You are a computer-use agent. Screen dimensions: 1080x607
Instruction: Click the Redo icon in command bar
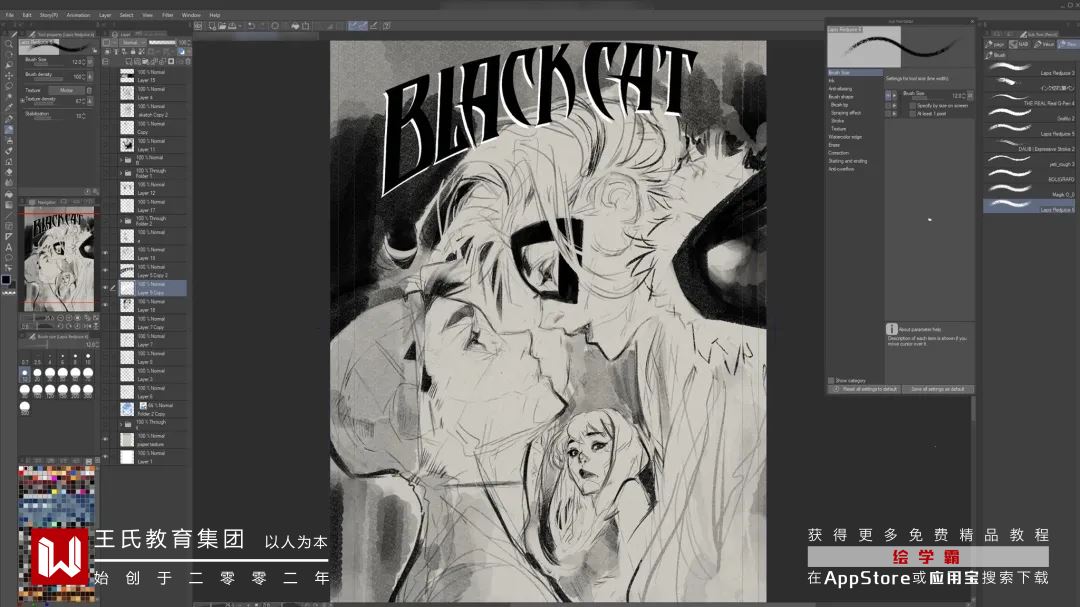click(262, 26)
